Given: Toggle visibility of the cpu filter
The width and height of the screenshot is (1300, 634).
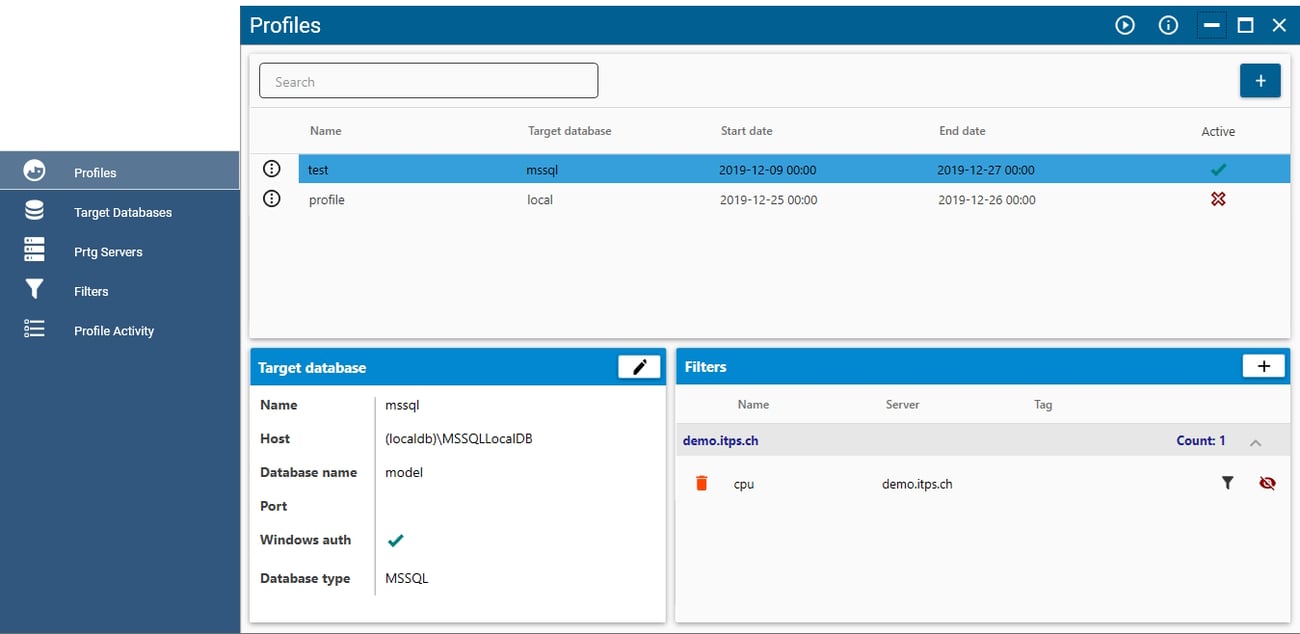Looking at the screenshot, I should [1267, 483].
